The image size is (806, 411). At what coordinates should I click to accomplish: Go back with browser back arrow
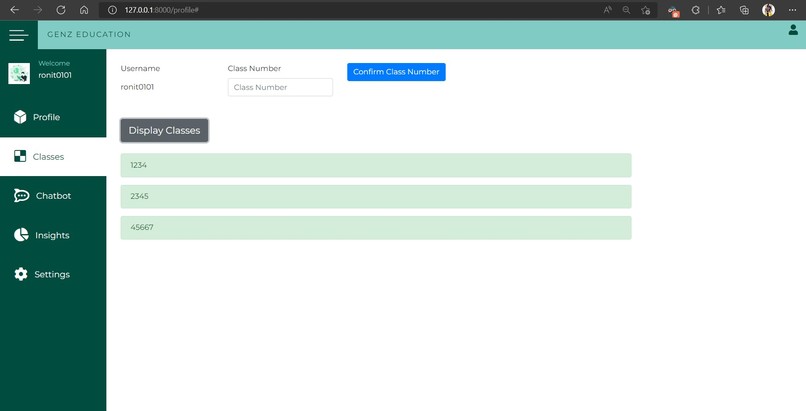[14, 10]
